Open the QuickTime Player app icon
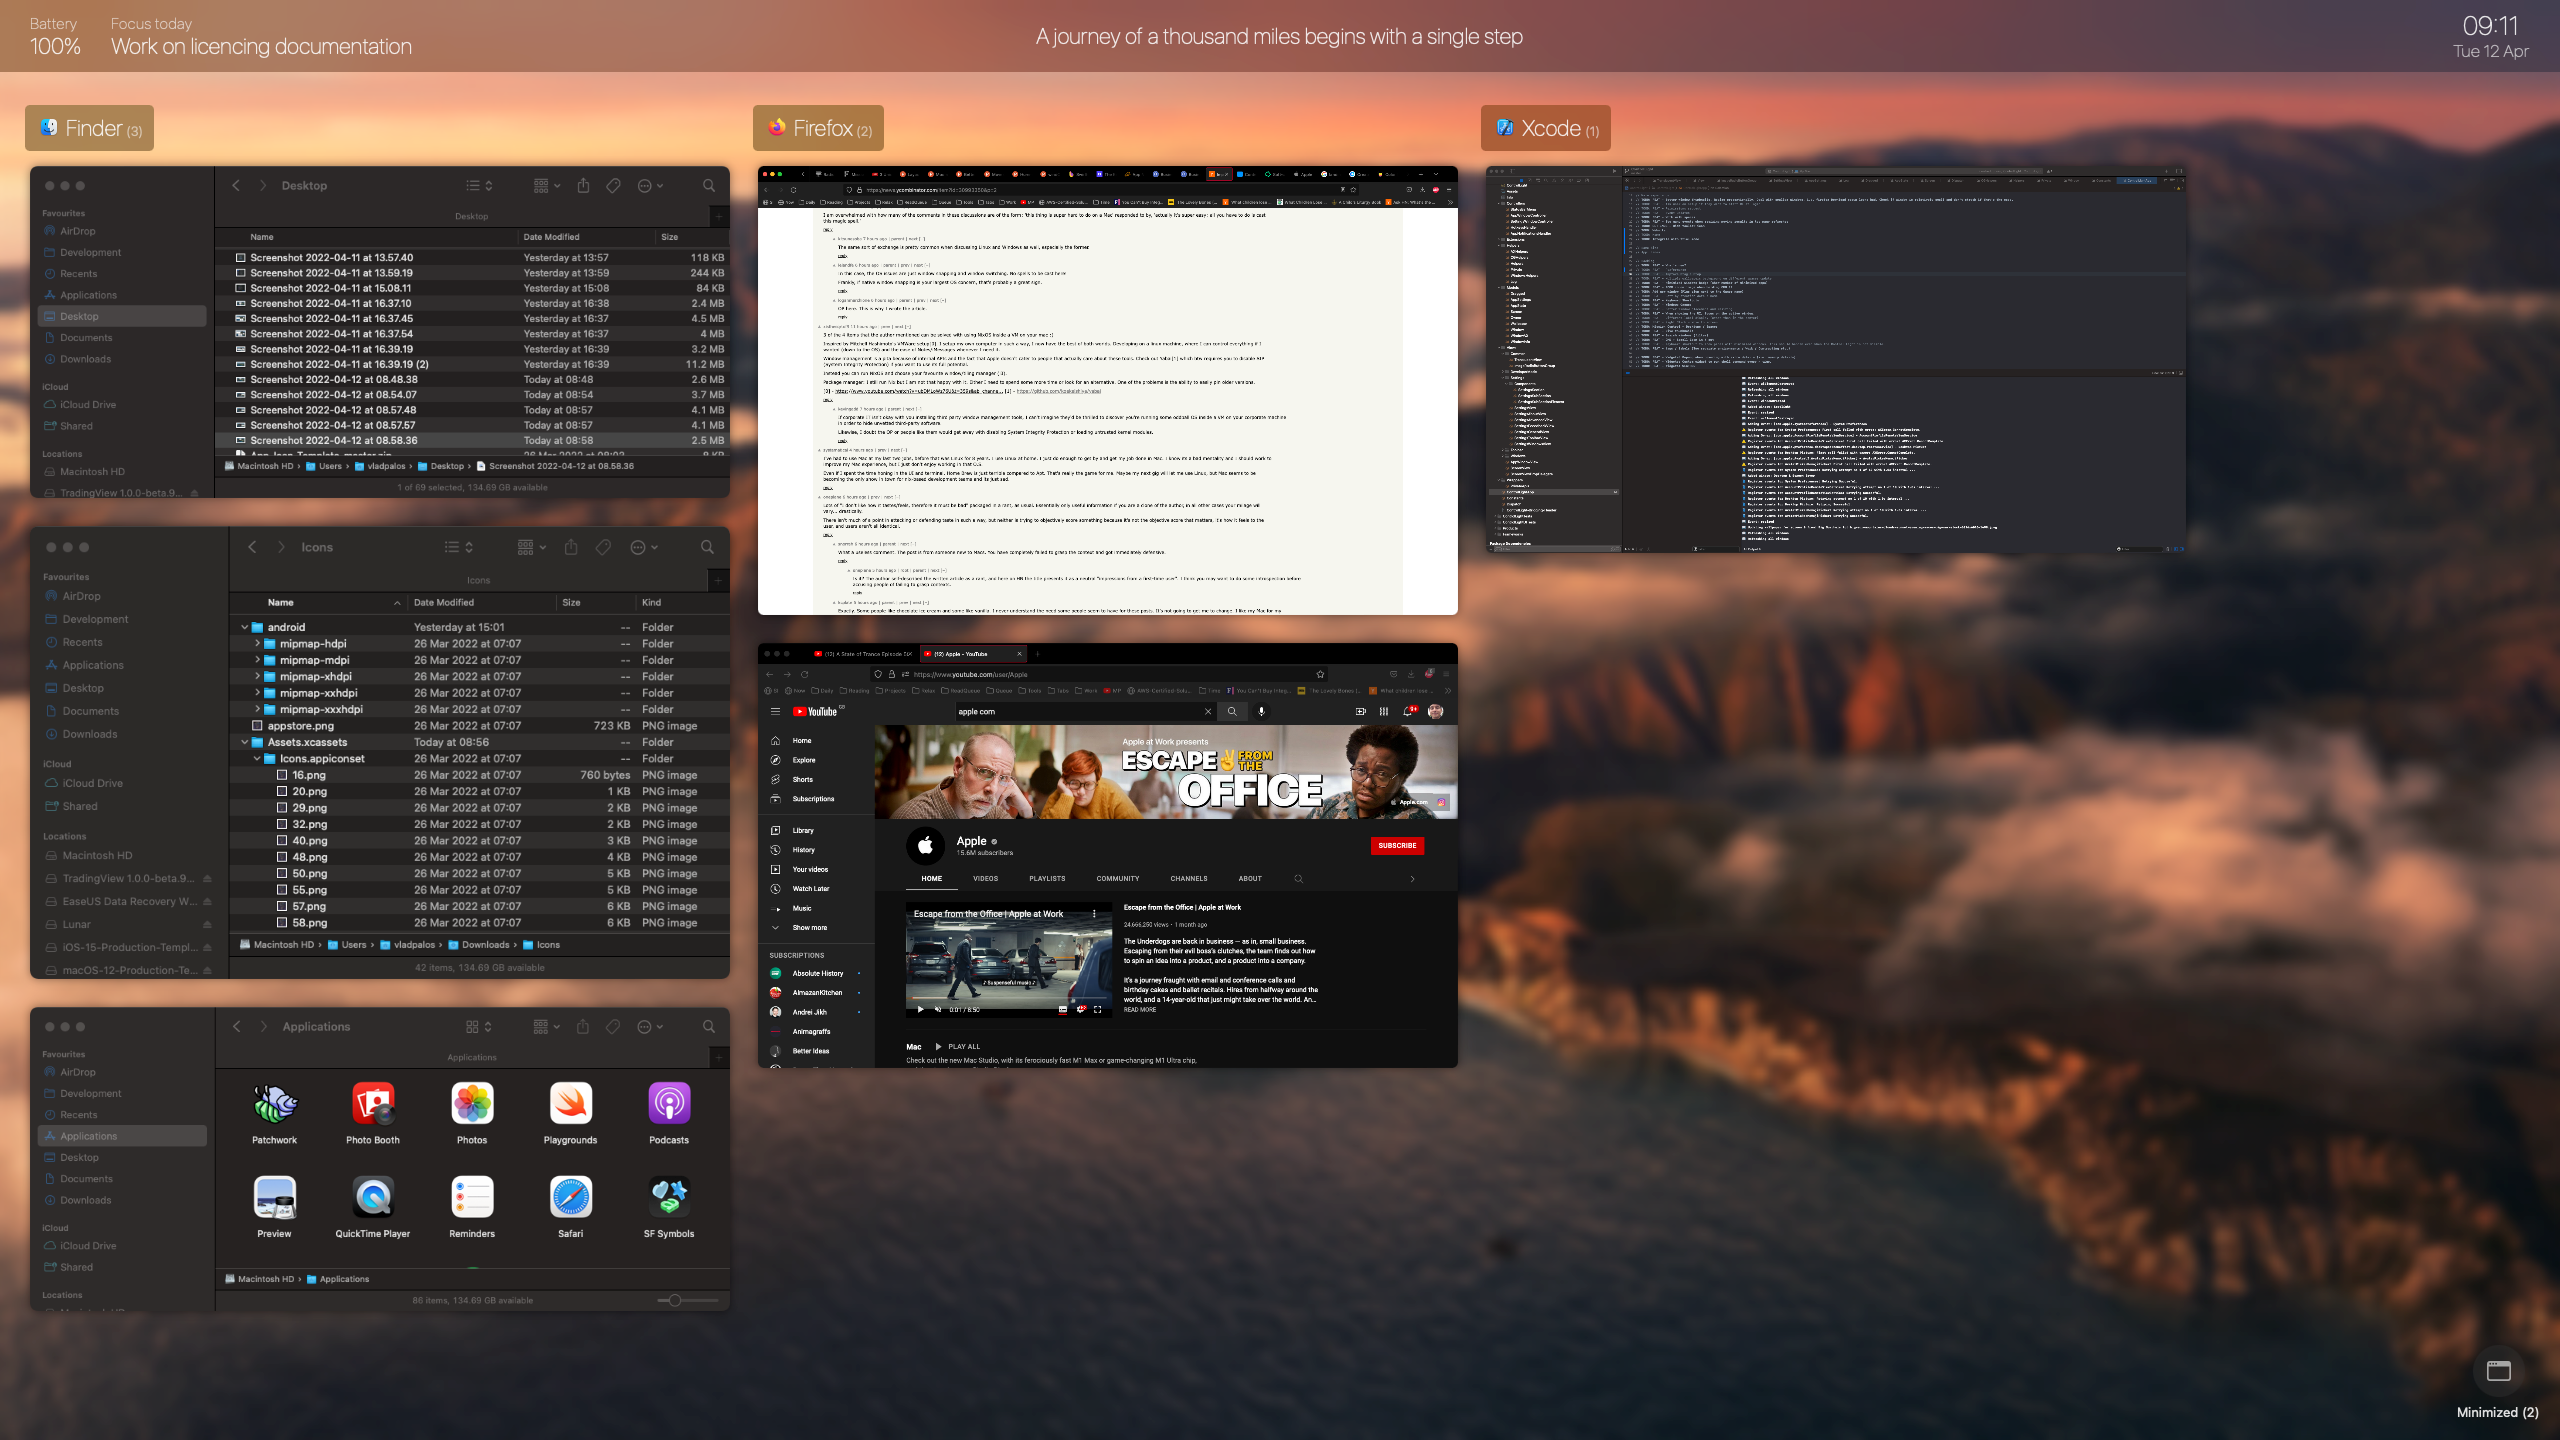Viewport: 2560px width, 1440px height. (x=373, y=1197)
